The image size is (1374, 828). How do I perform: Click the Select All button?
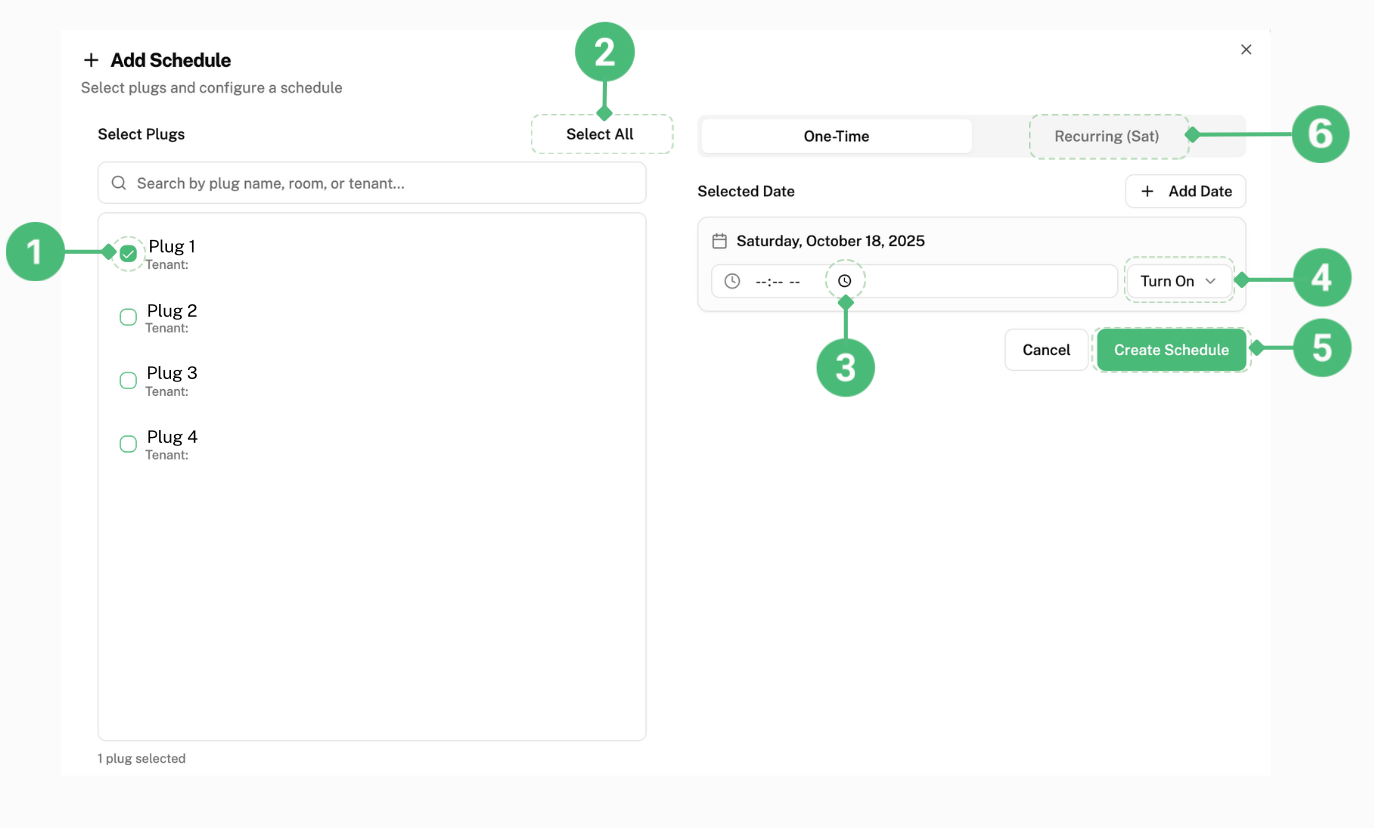[600, 134]
